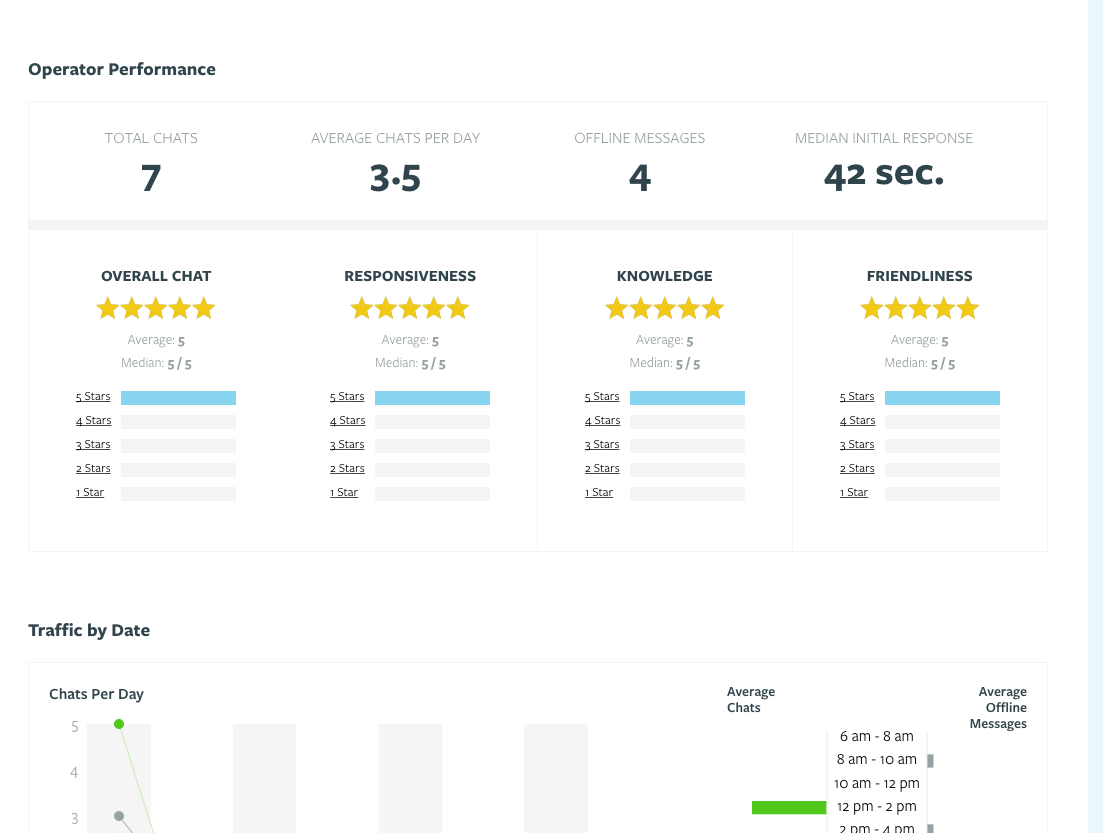This screenshot has height=833, width=1103.
Task: Click the Friendliness star rating row
Action: pos(919,308)
